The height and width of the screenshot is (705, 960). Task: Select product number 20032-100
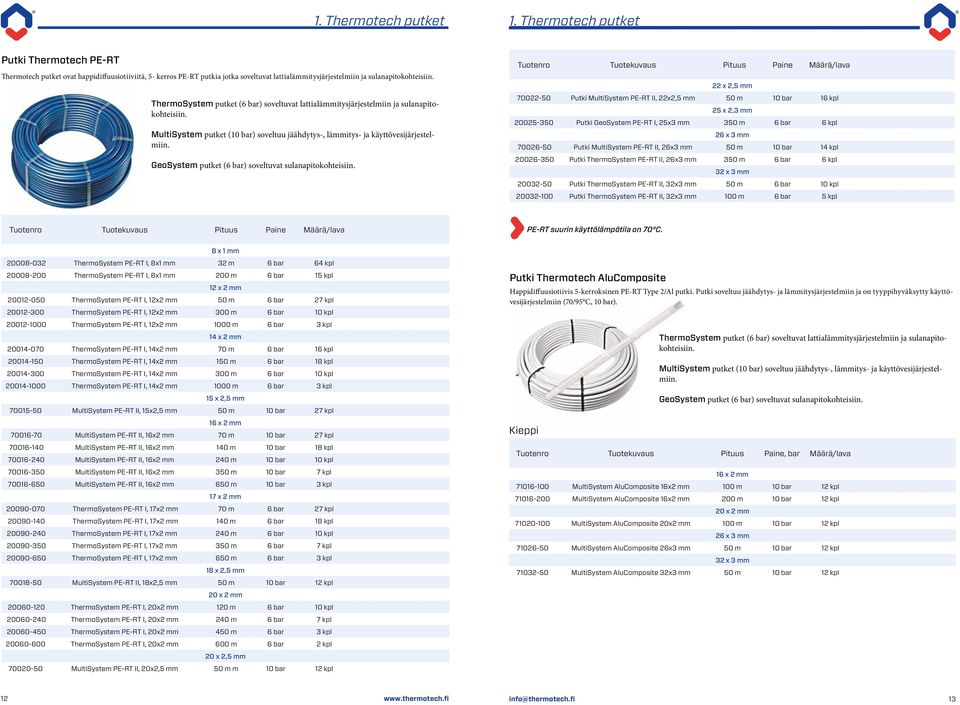click(x=534, y=196)
